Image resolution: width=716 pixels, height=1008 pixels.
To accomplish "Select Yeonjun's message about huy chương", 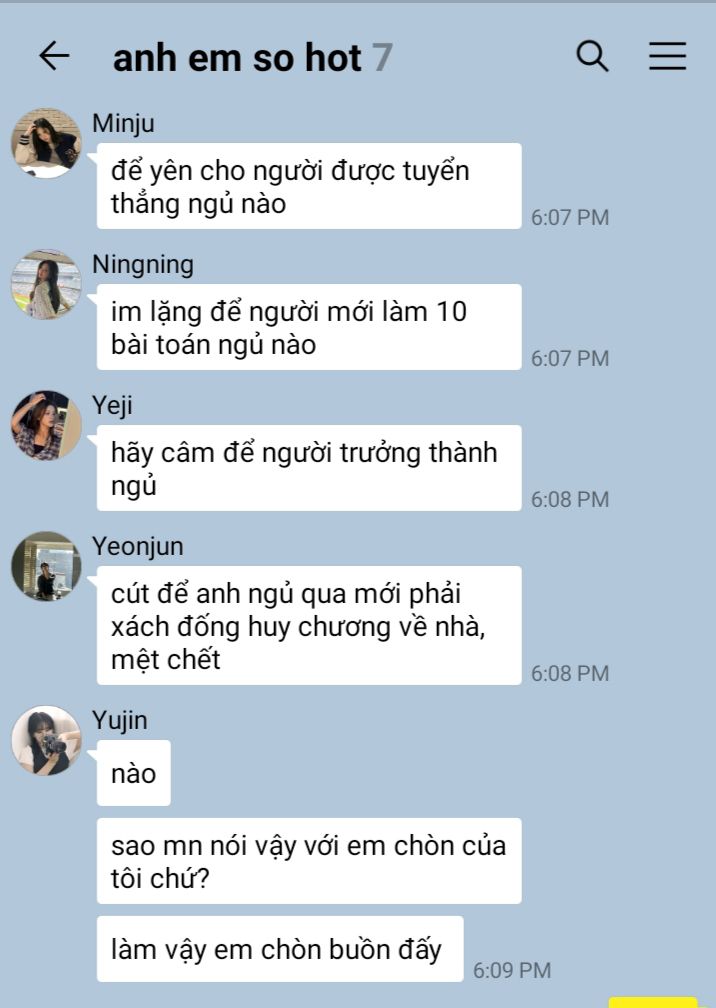I will coord(309,626).
